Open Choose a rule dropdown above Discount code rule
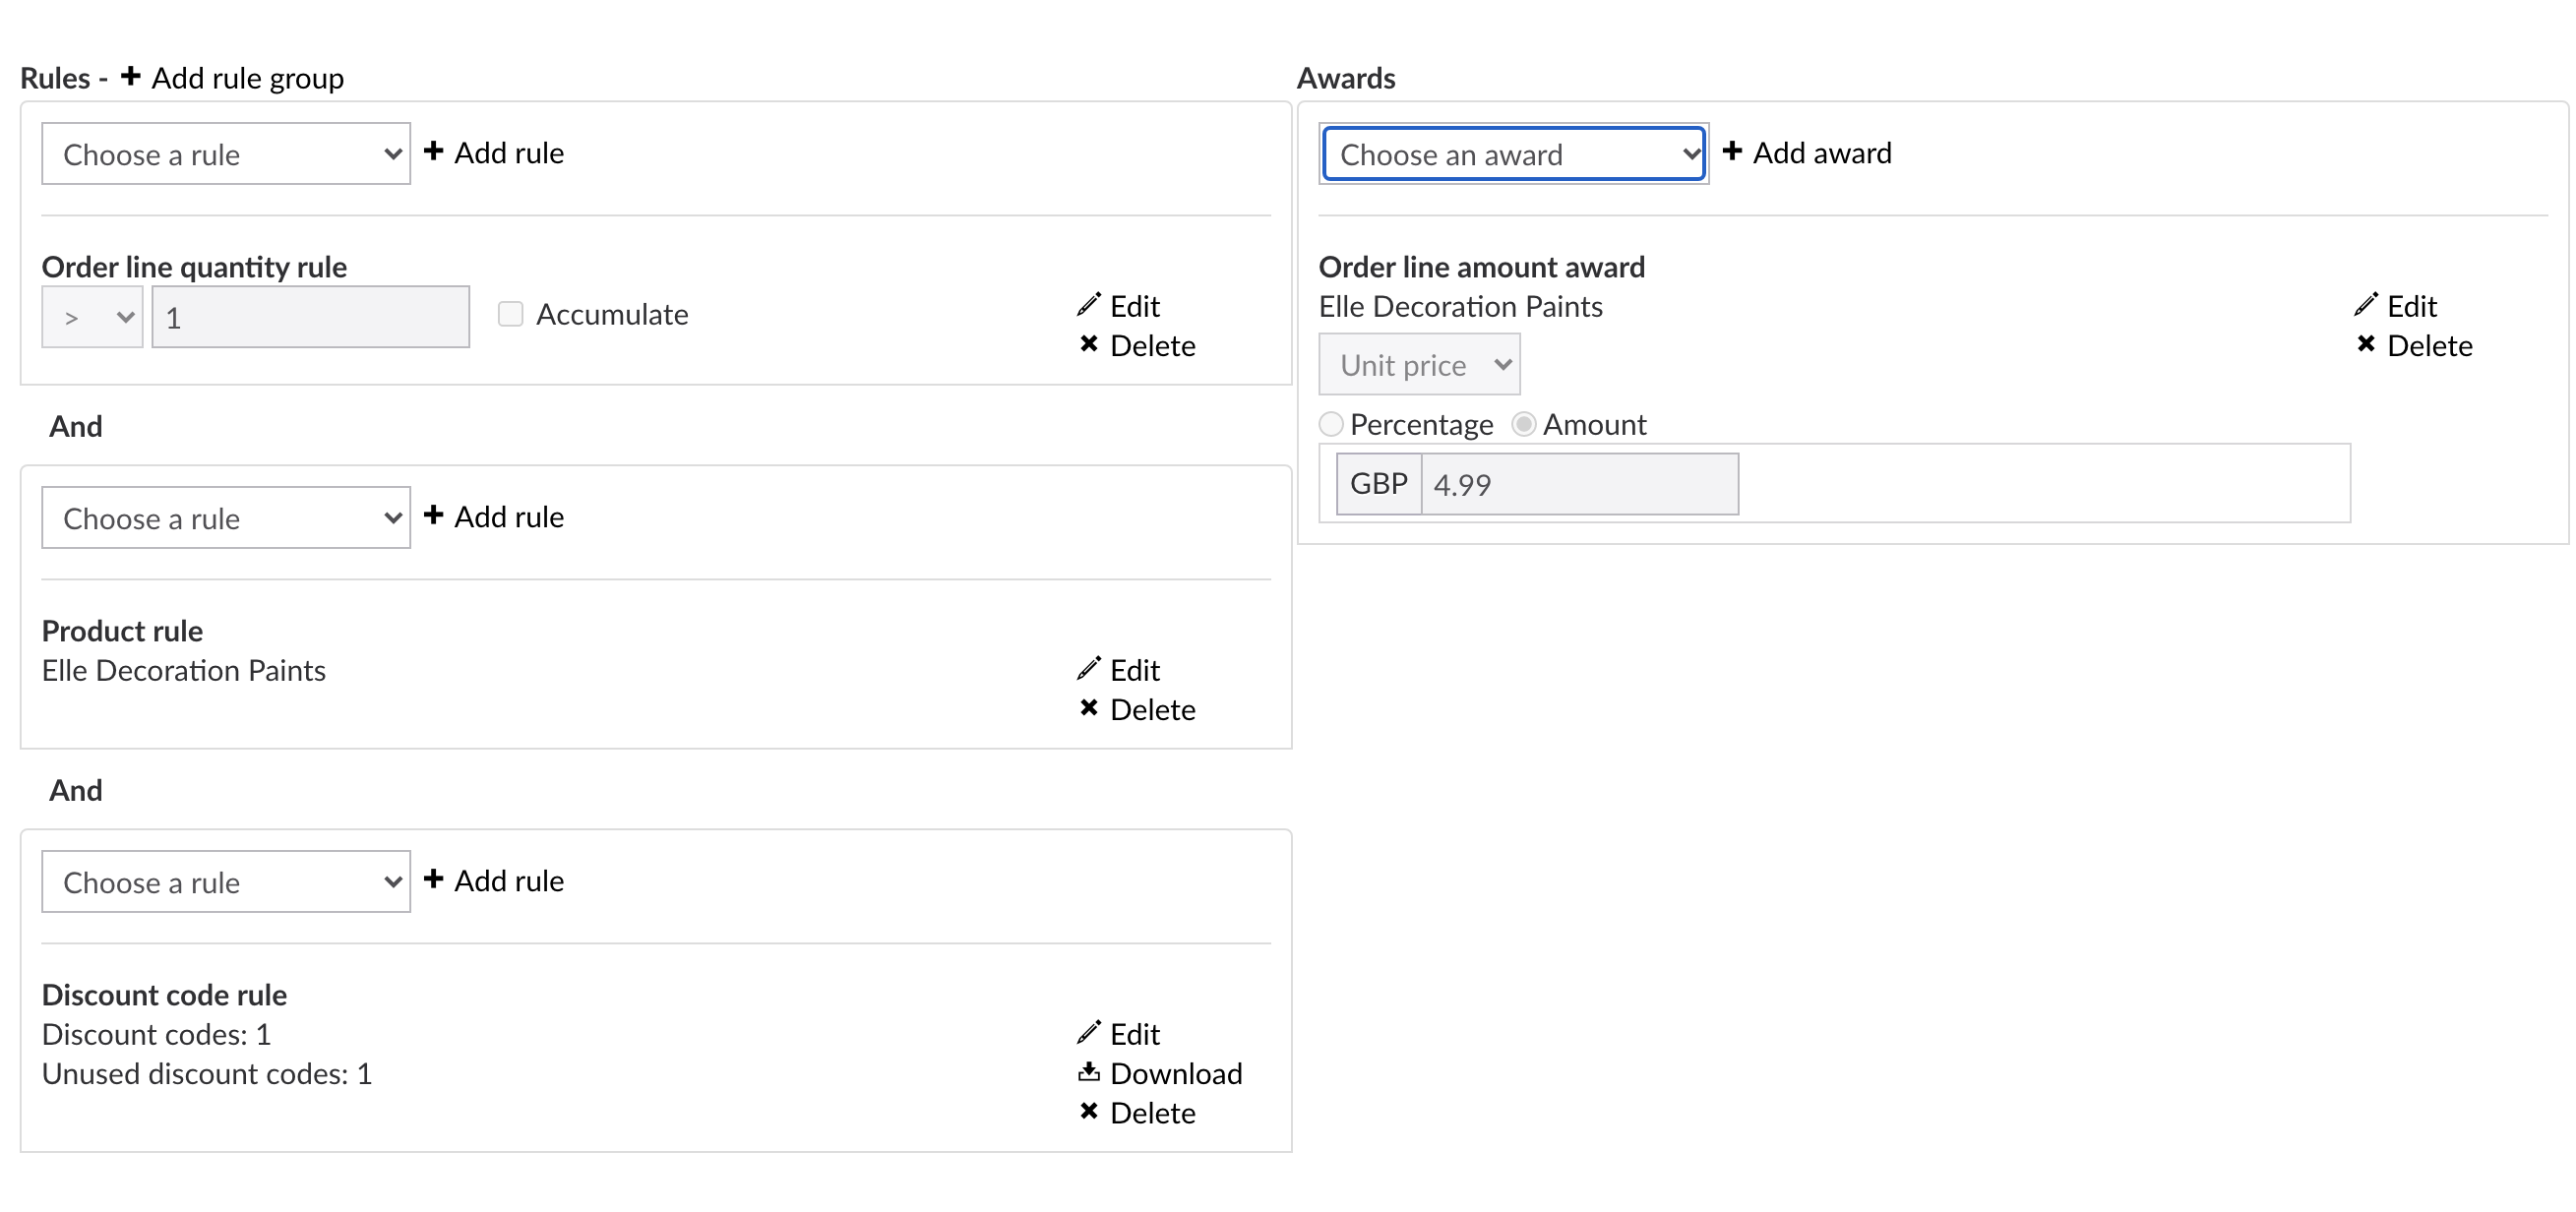The width and height of the screenshot is (2576, 1212). click(x=226, y=882)
